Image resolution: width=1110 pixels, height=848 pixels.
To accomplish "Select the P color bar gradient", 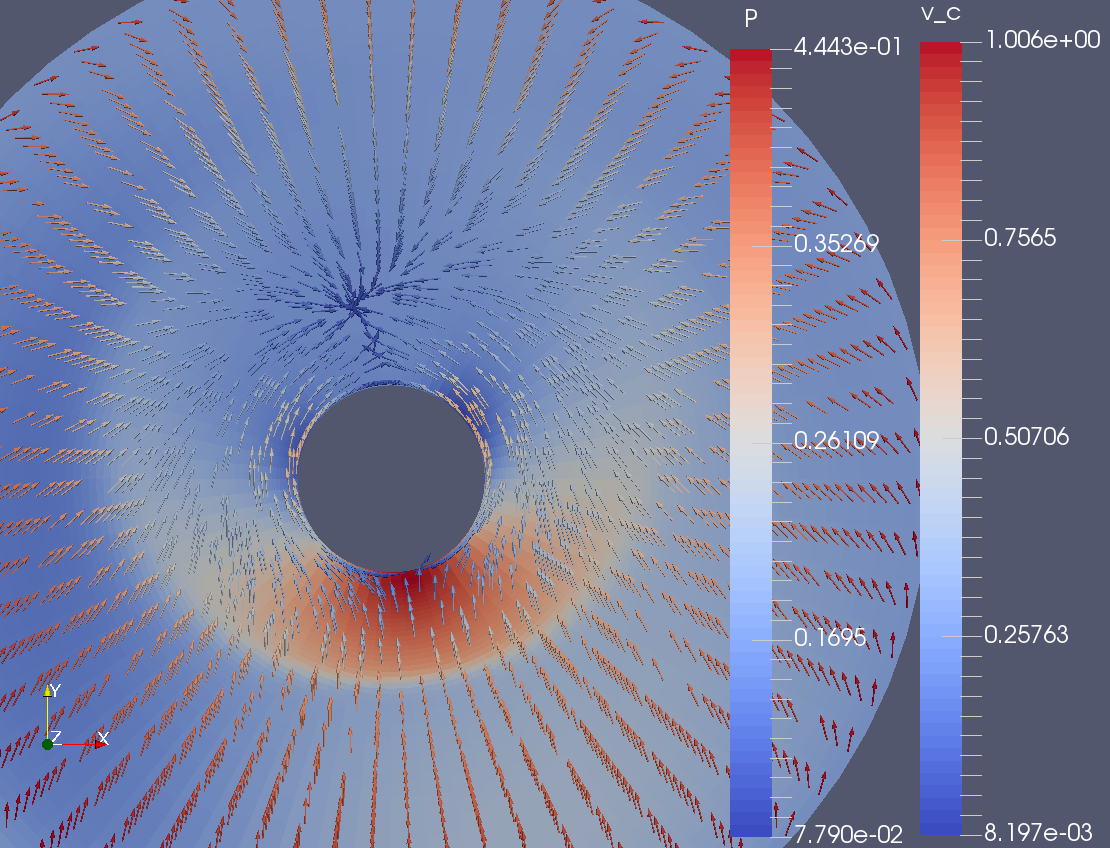I will tap(751, 442).
